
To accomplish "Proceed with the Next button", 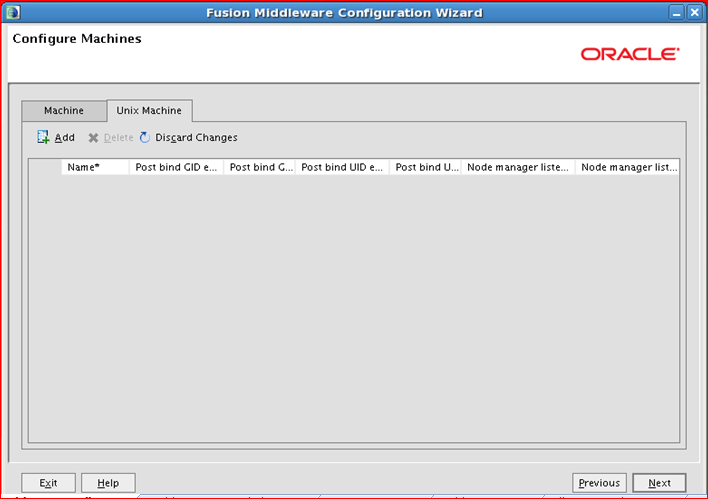I will click(659, 483).
